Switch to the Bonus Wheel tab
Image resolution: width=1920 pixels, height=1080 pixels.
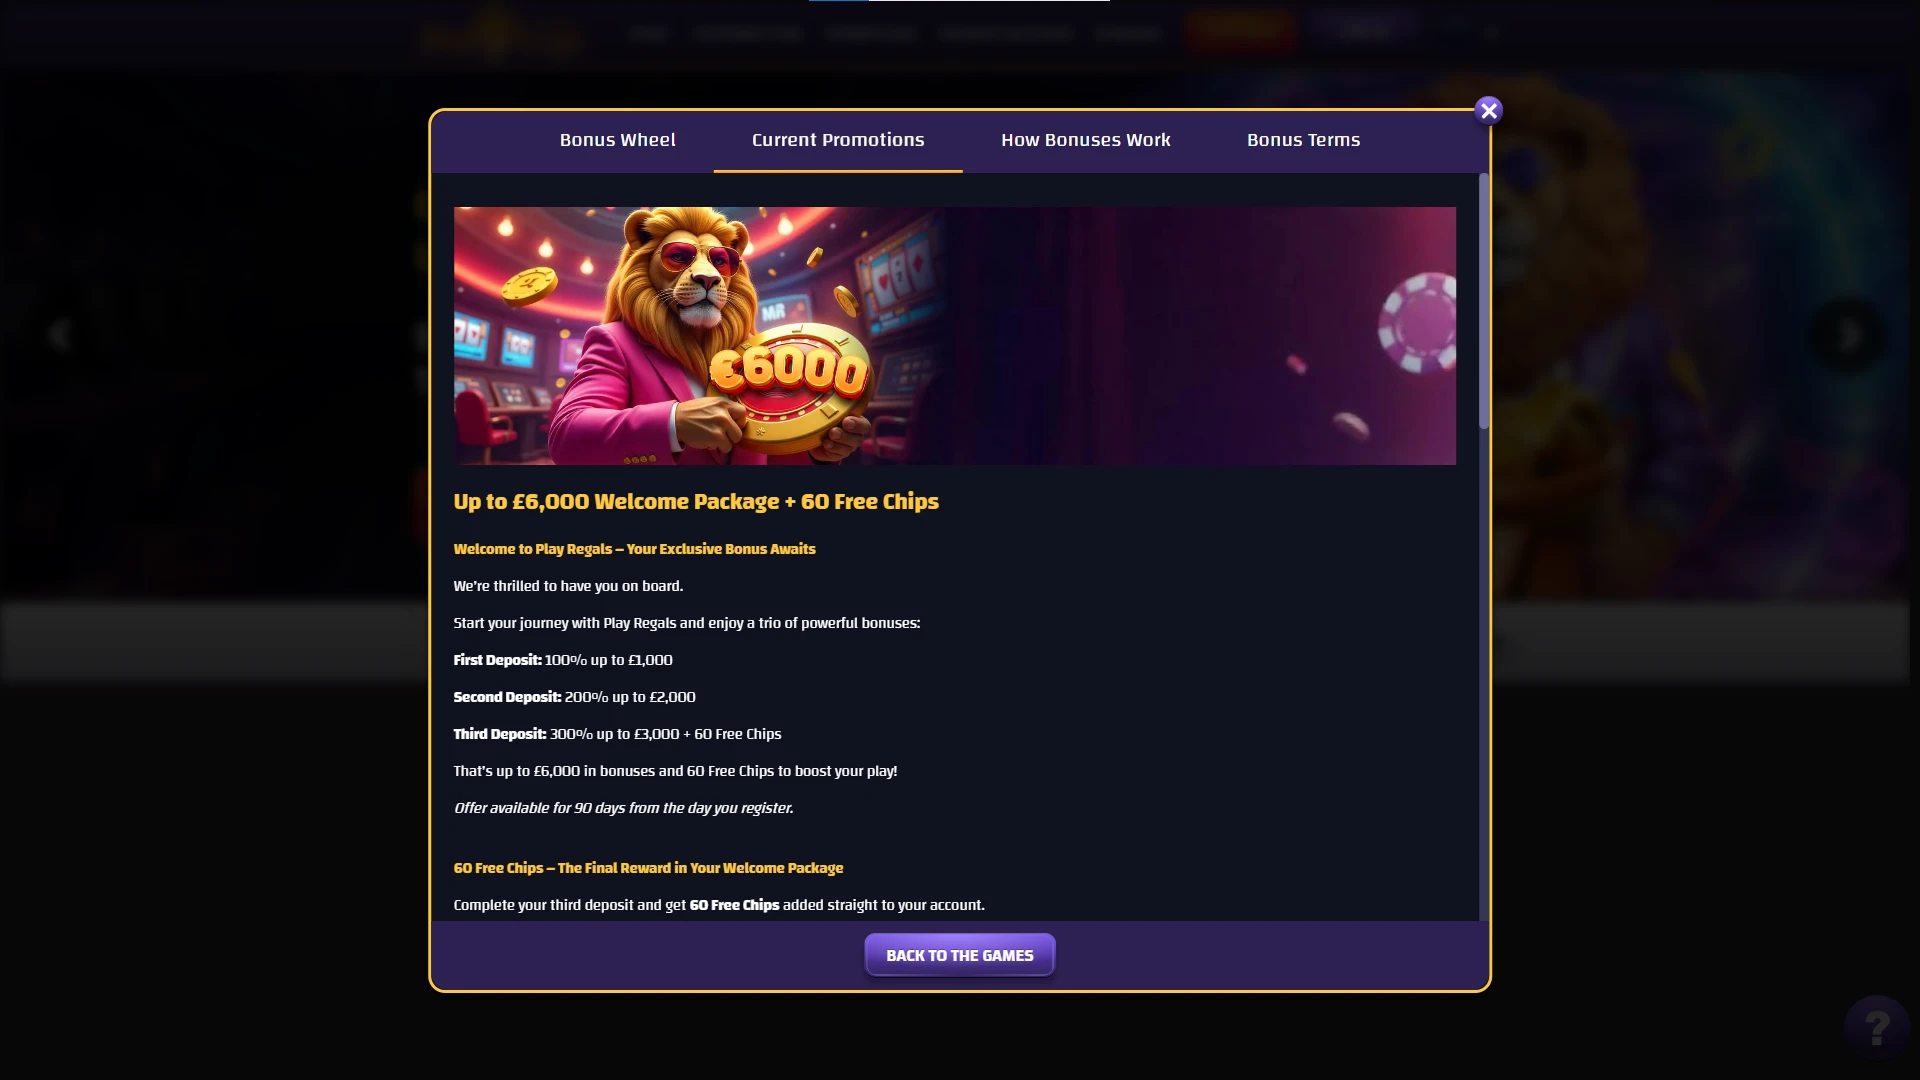[617, 140]
